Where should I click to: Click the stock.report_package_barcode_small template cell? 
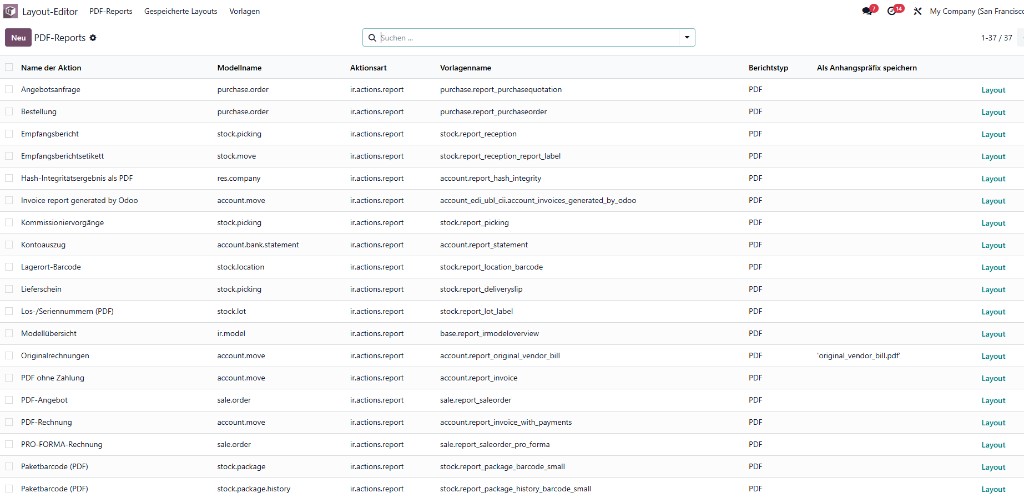pyautogui.click(x=503, y=467)
